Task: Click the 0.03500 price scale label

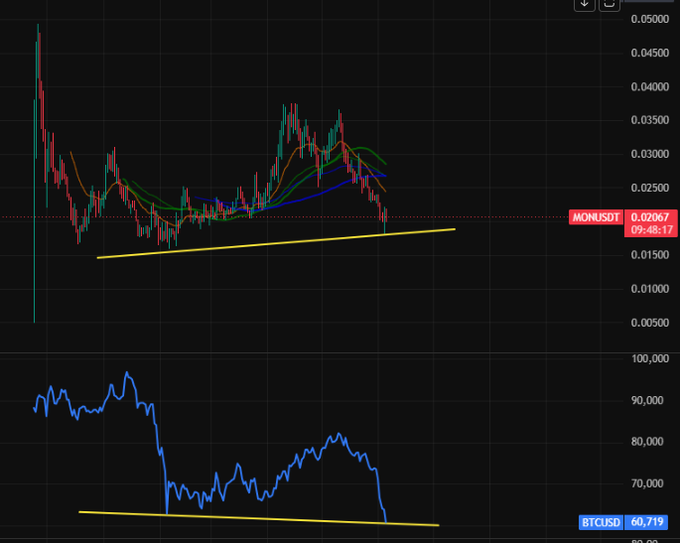Action: (650, 120)
